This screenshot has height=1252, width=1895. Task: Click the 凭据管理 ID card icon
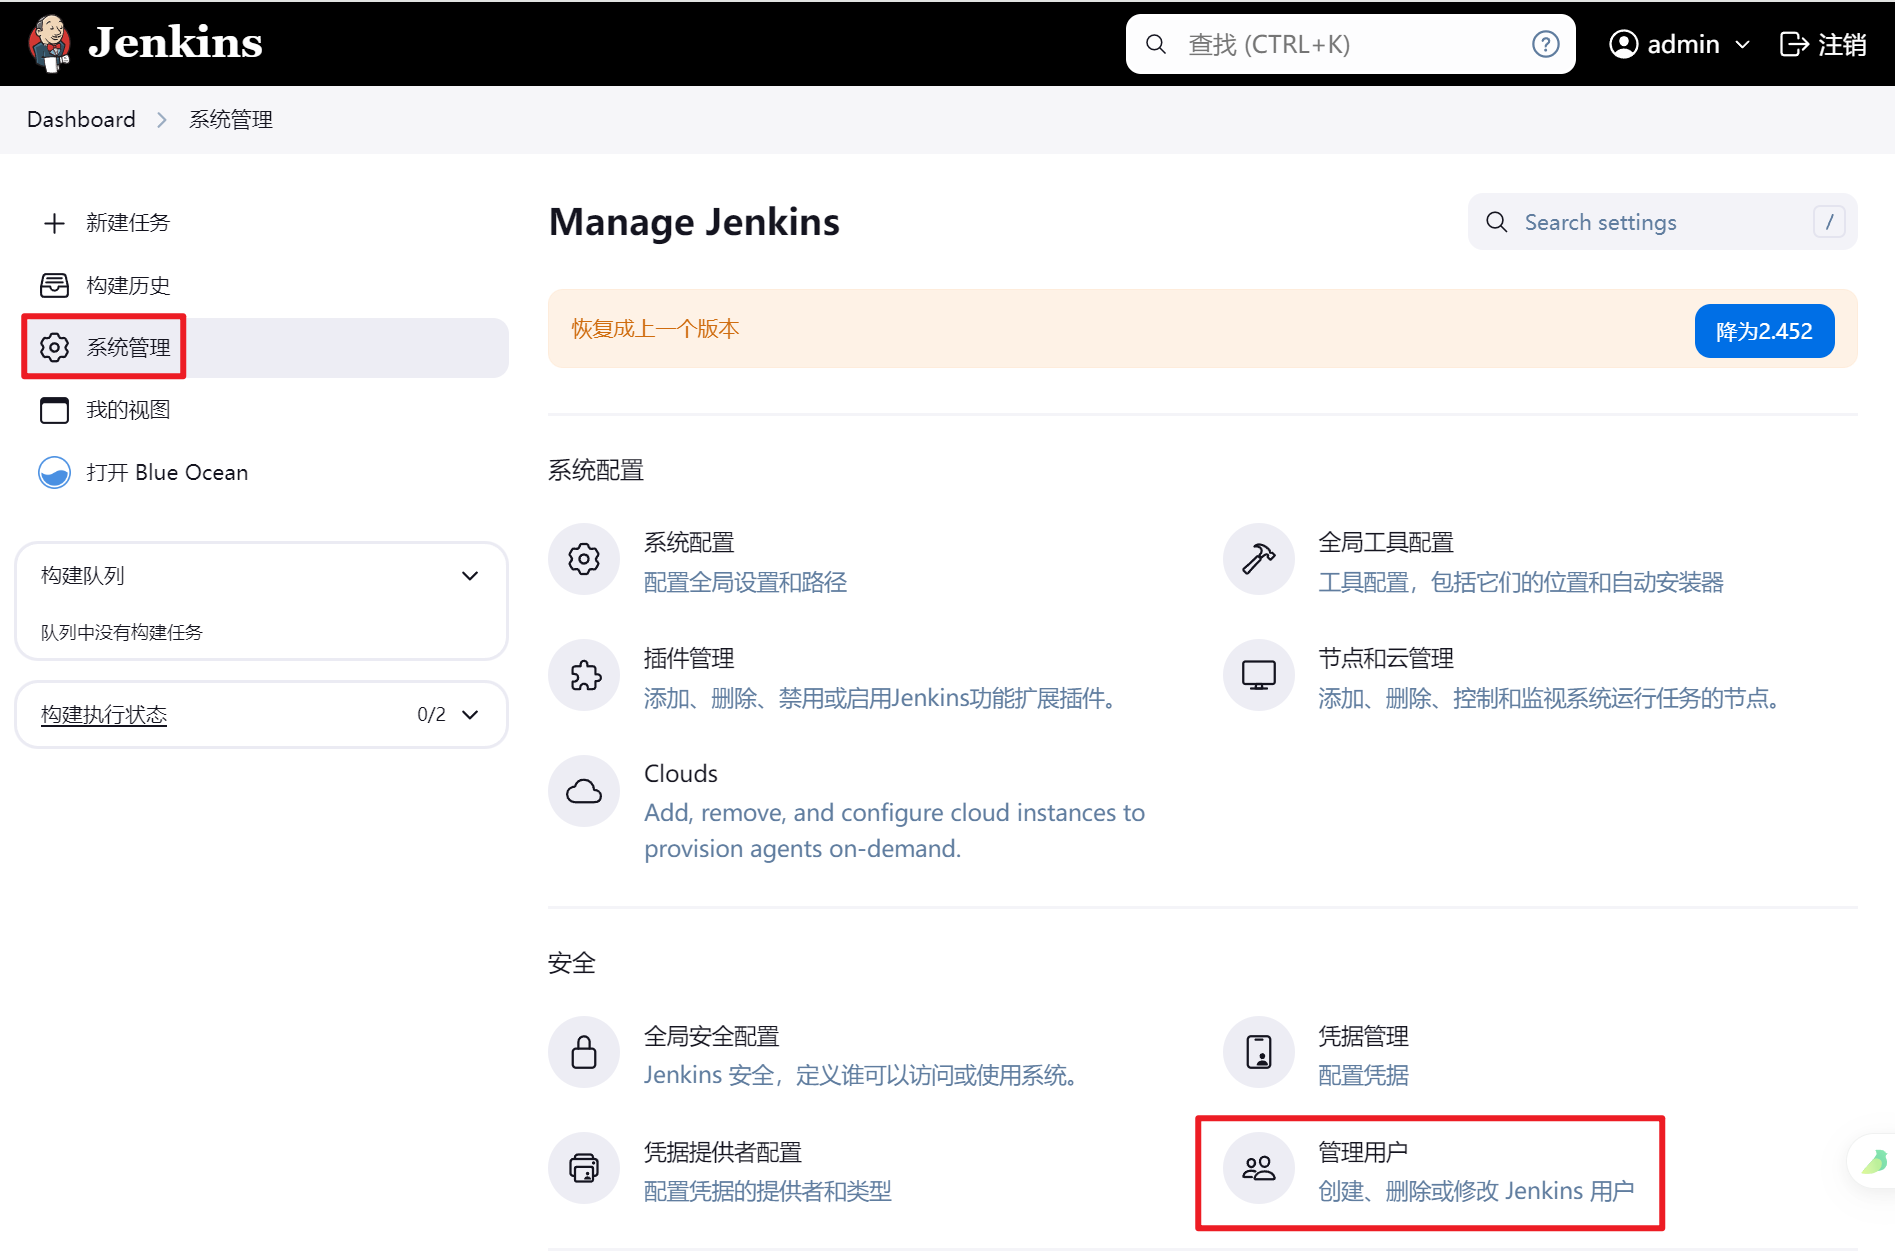(1259, 1052)
